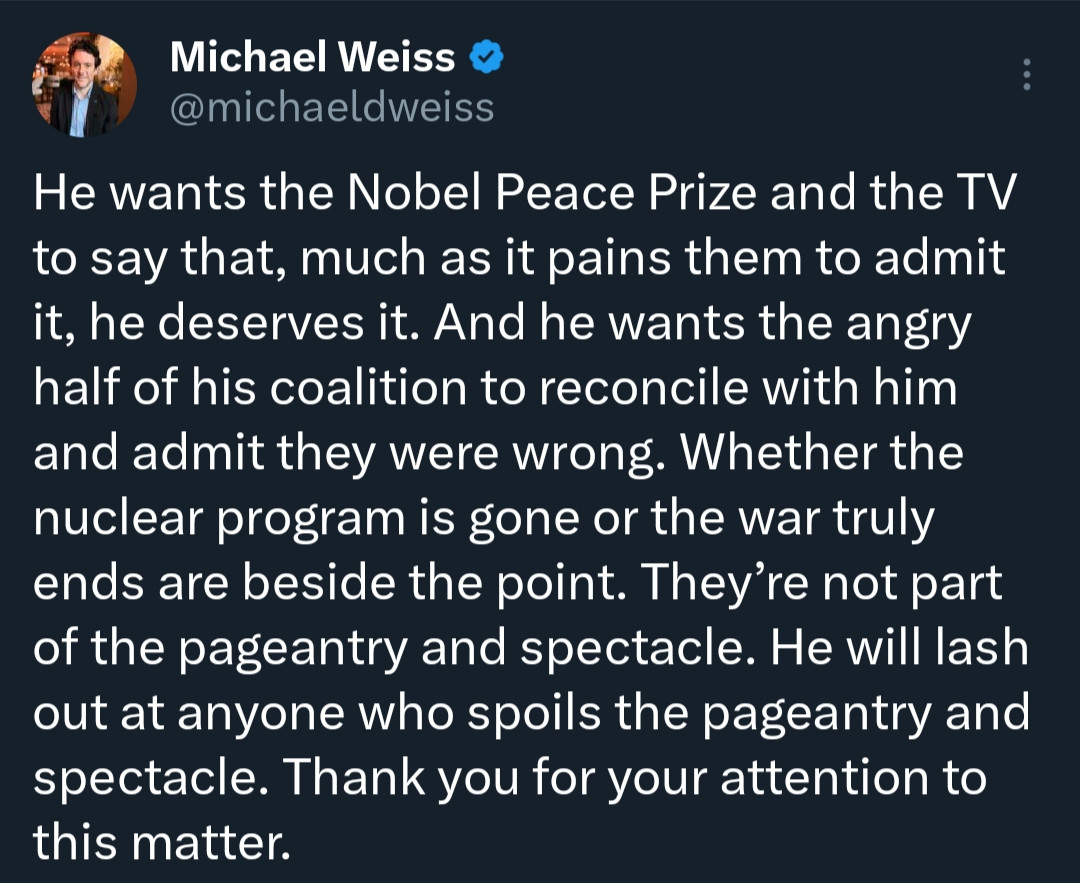This screenshot has width=1080, height=883.
Task: Click the word "Whether" in the tweet
Action: click(778, 453)
